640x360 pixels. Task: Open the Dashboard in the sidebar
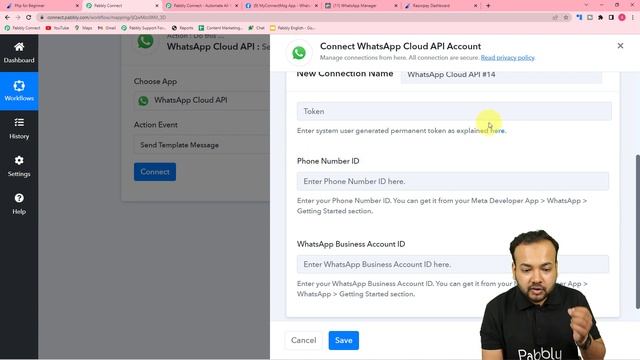[x=19, y=53]
